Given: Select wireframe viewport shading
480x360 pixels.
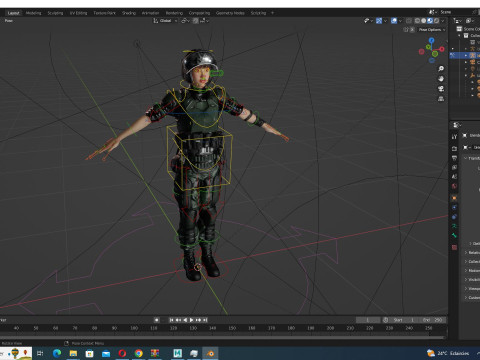Looking at the screenshot, I should click(x=417, y=21).
